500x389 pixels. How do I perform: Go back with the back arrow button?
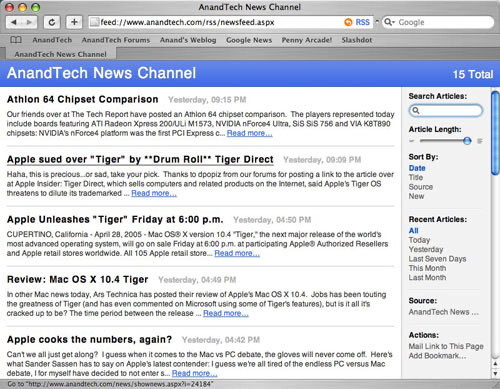pyautogui.click(x=14, y=22)
